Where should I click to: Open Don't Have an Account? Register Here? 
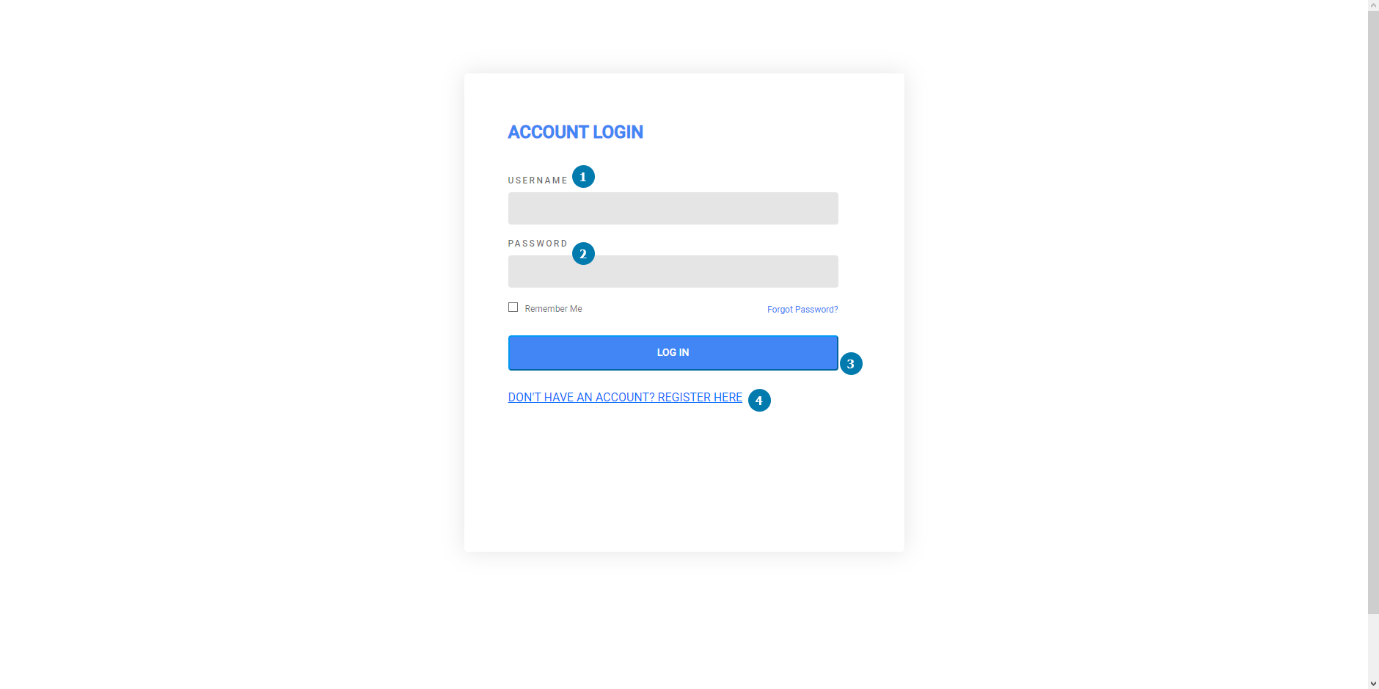625,398
